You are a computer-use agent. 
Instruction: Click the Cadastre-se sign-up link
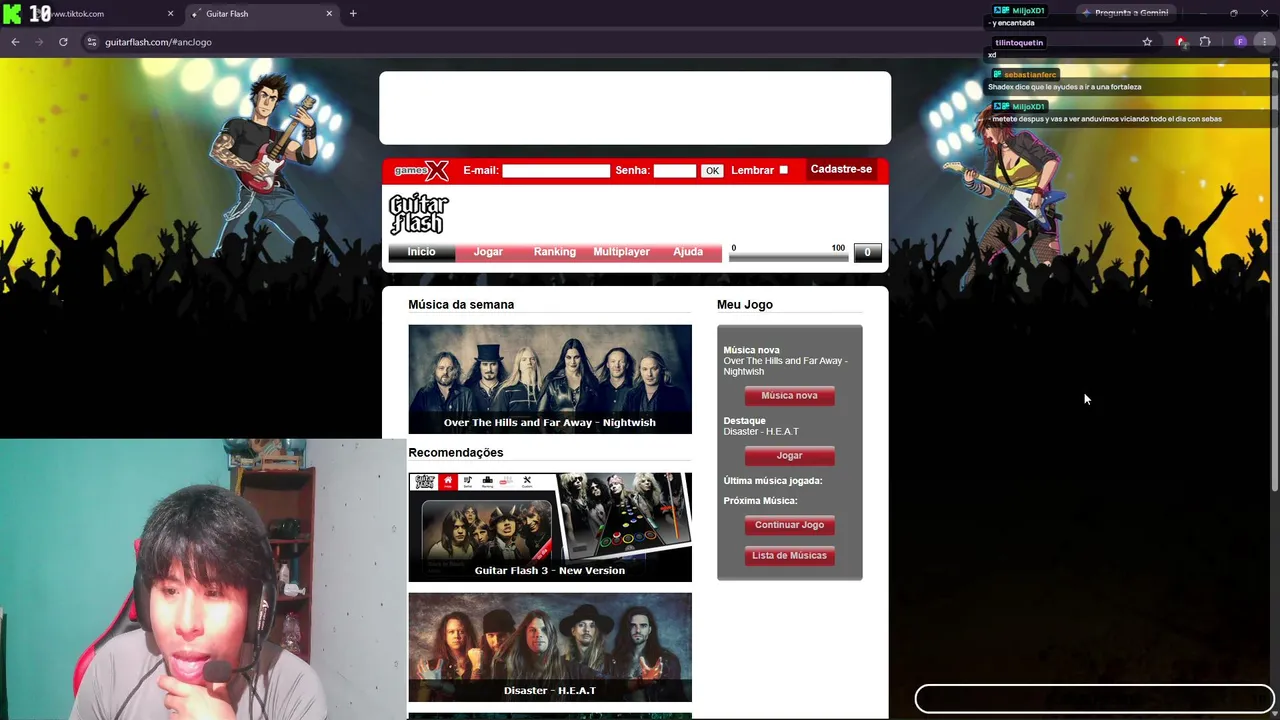click(x=841, y=169)
